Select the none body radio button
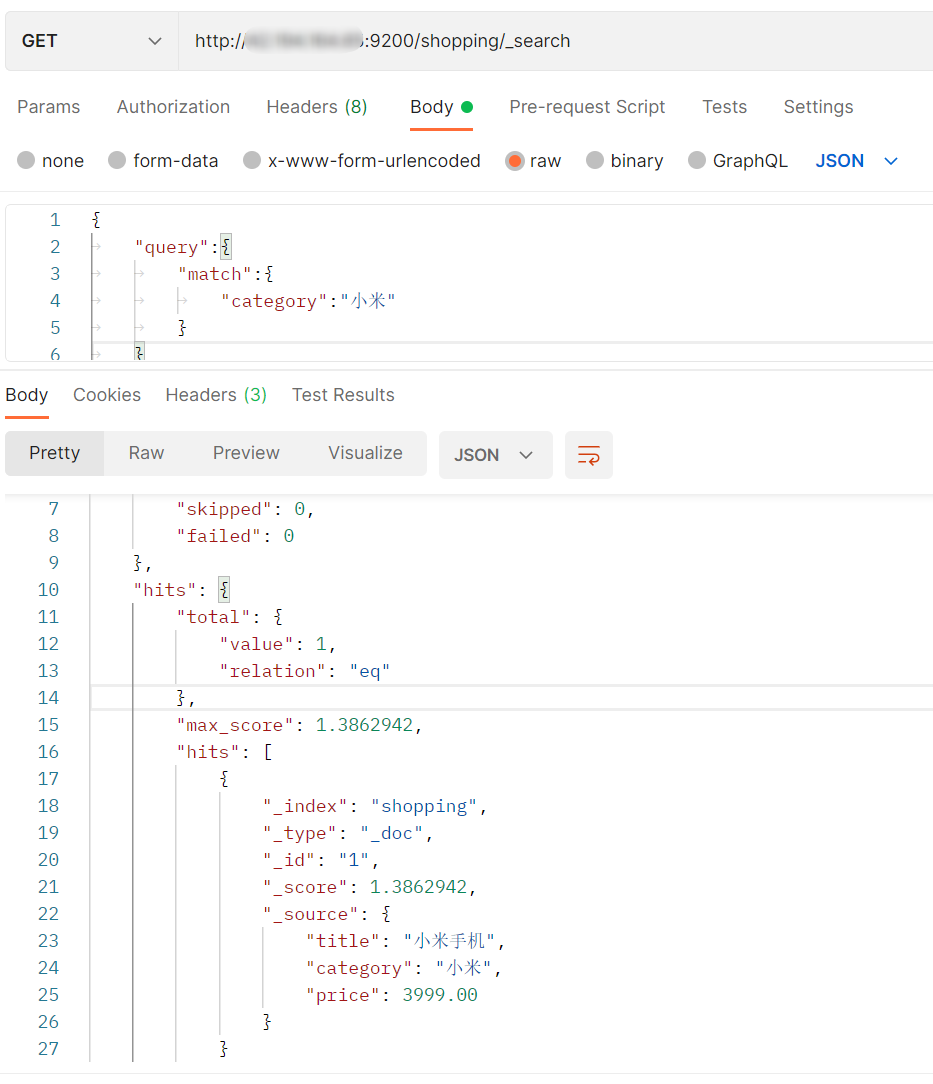This screenshot has height=1084, width=933. pyautogui.click(x=26, y=161)
